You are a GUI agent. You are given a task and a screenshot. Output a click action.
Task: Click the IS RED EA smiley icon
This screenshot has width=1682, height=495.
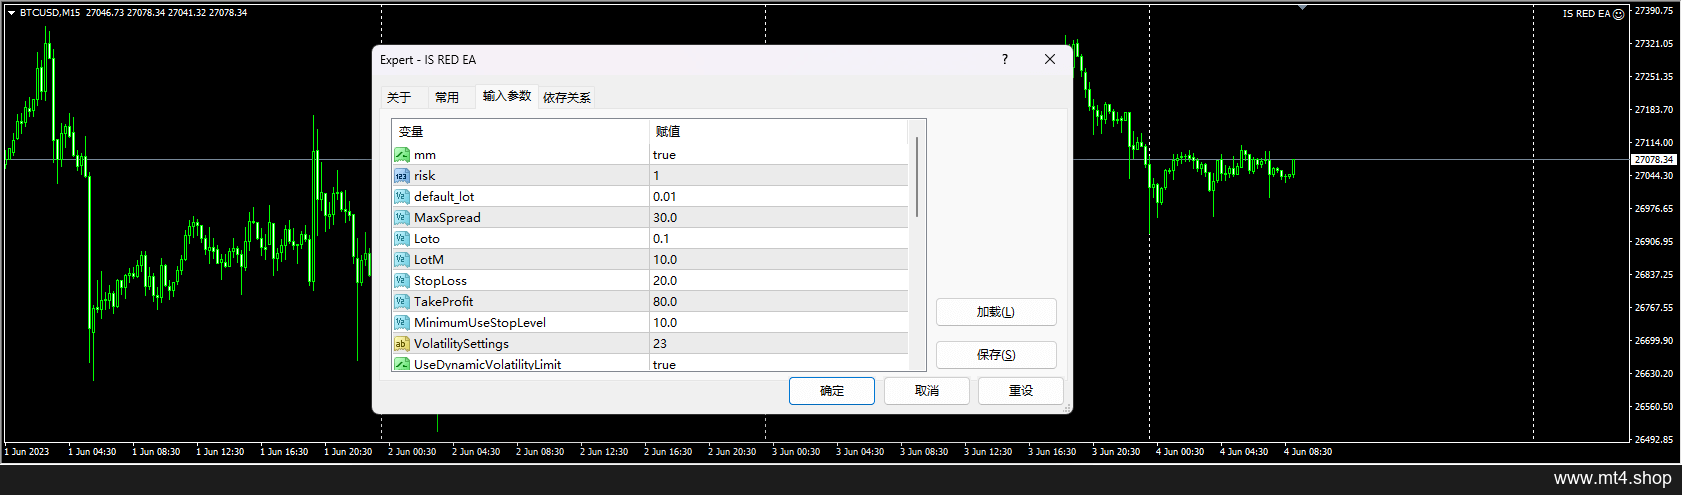point(1619,14)
